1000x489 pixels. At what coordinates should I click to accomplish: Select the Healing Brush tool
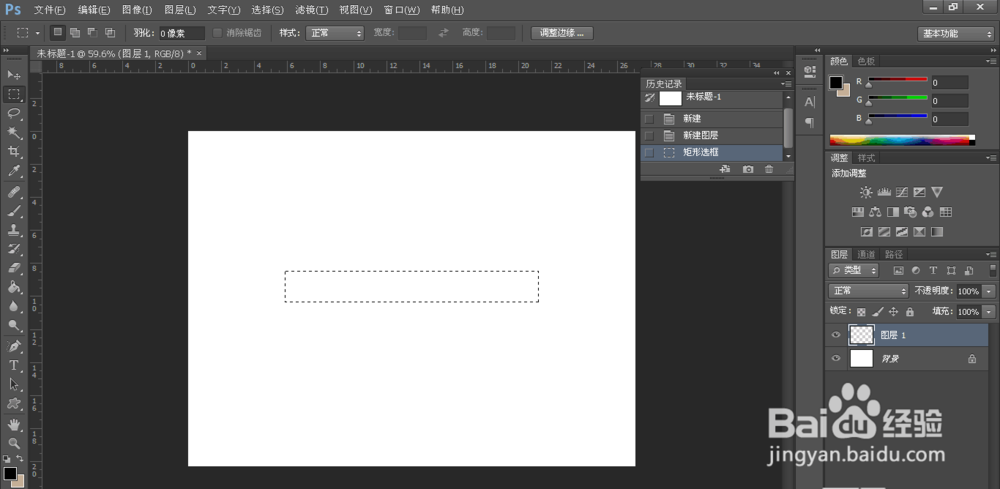13,192
